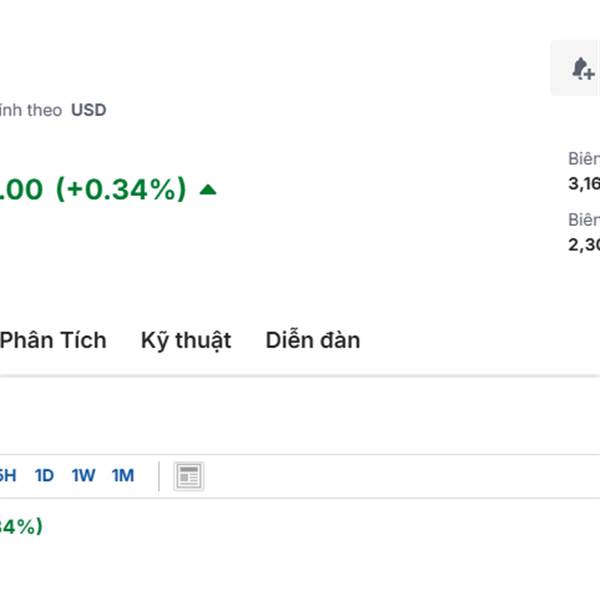Click the green .00 price change value
Viewport: 600px width, 600px height.
click(22, 189)
